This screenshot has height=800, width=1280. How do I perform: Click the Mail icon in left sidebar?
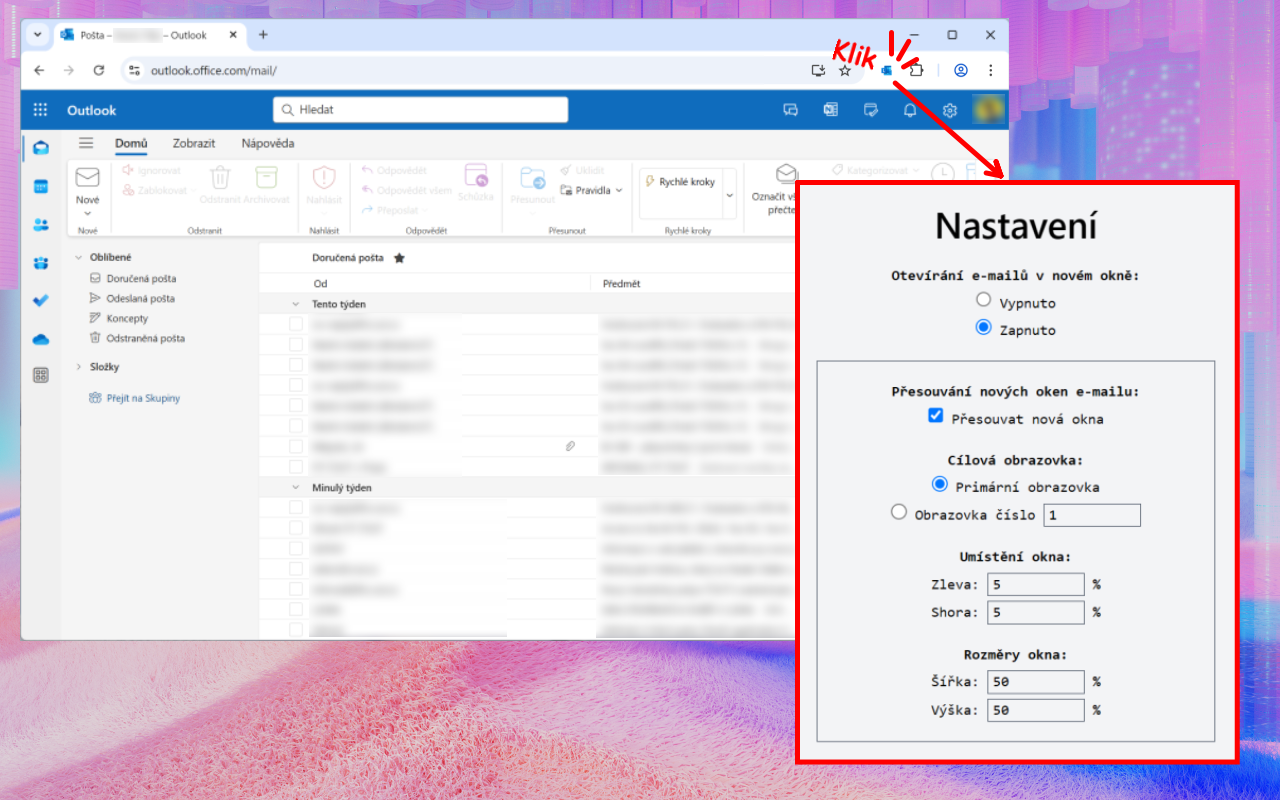tap(41, 148)
